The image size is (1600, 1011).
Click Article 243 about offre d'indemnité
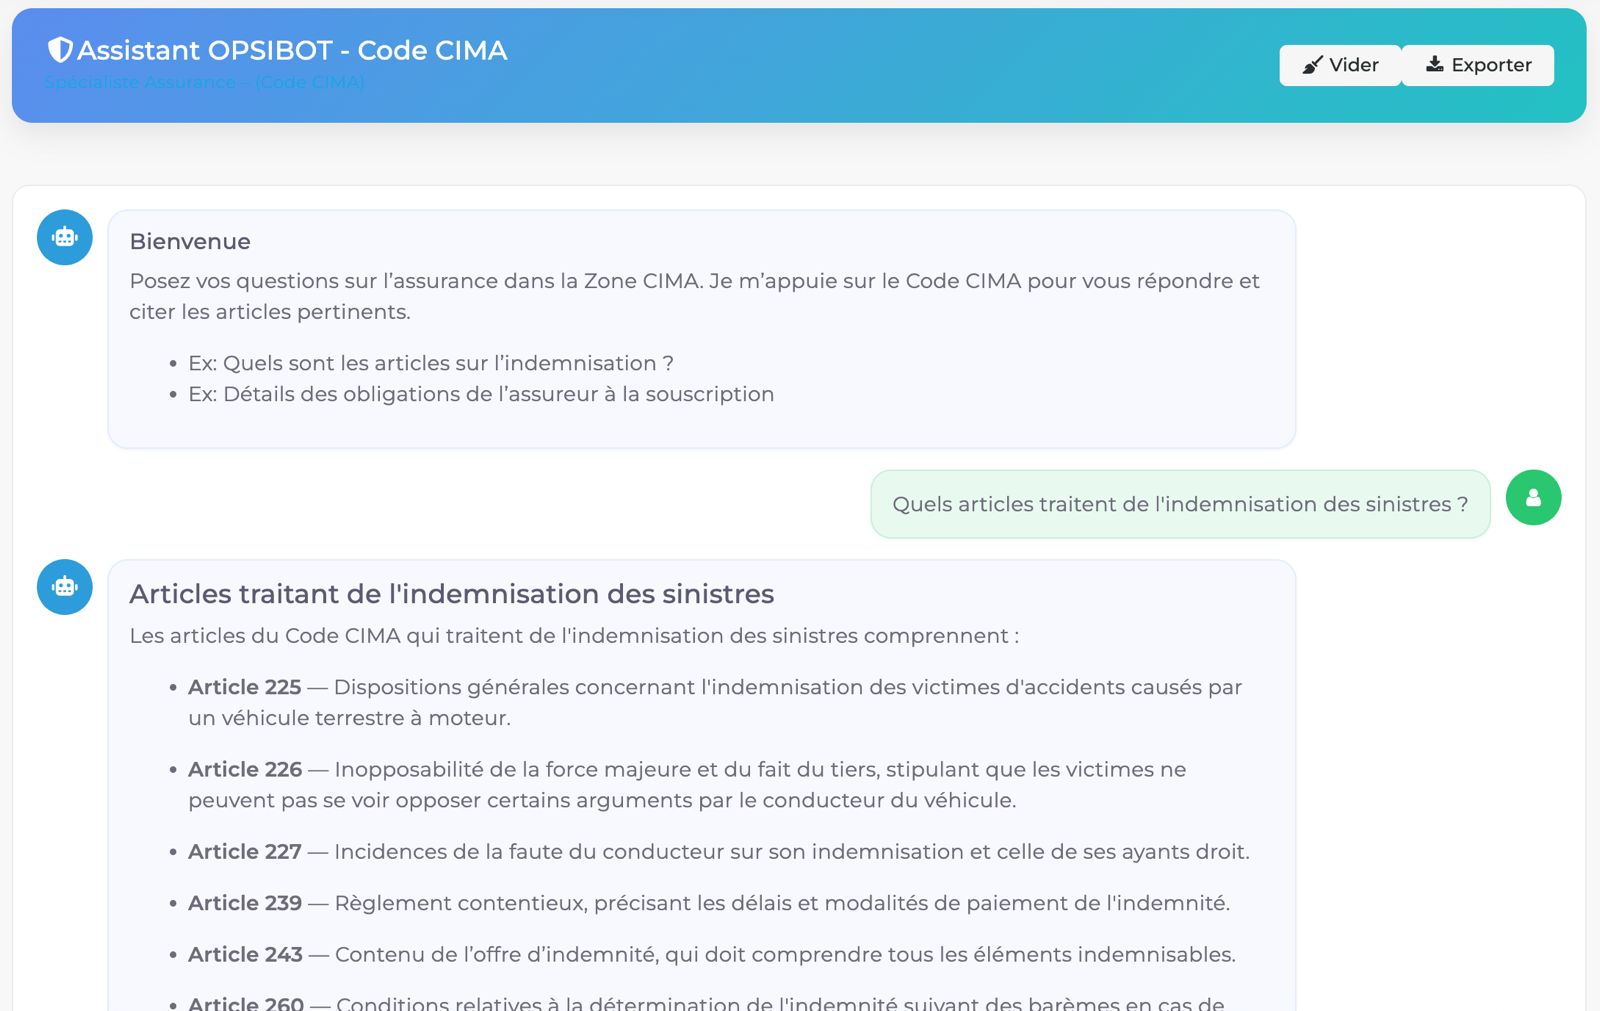click(x=245, y=954)
